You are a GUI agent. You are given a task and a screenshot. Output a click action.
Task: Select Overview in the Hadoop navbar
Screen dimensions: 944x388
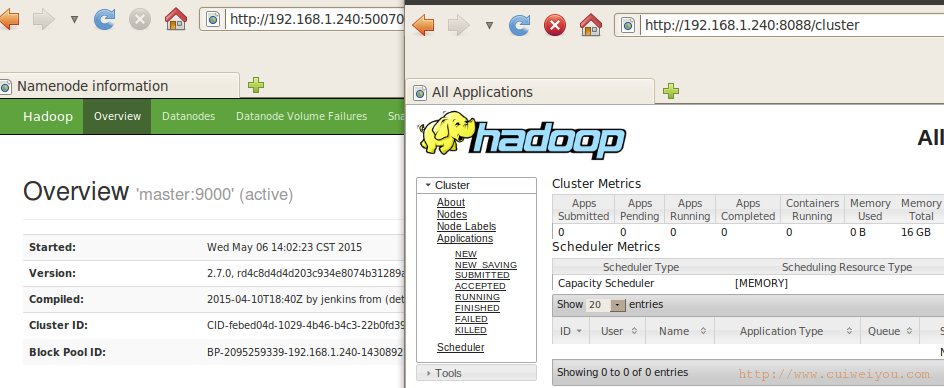(x=117, y=116)
